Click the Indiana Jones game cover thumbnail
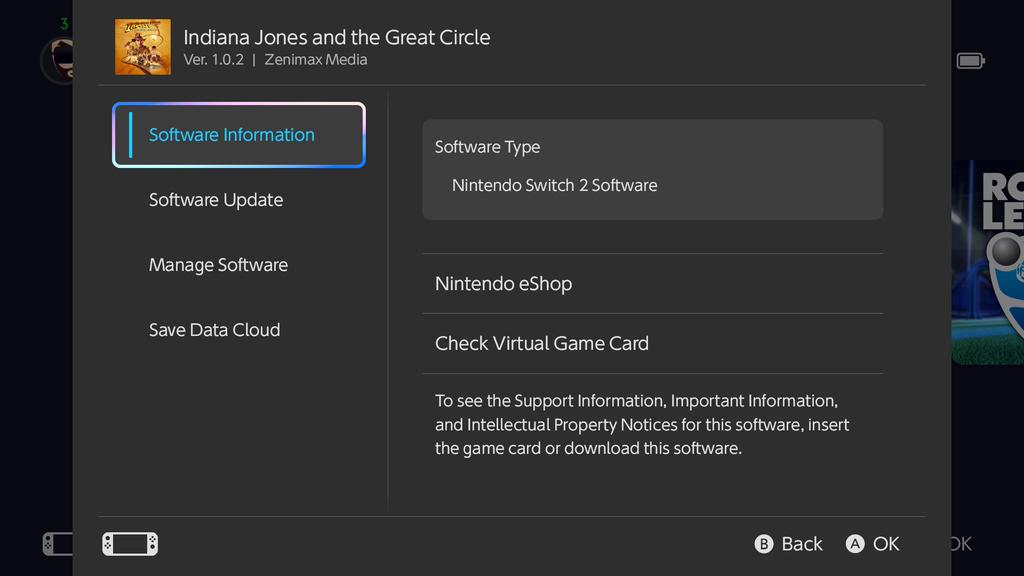This screenshot has width=1024, height=576. click(x=143, y=47)
